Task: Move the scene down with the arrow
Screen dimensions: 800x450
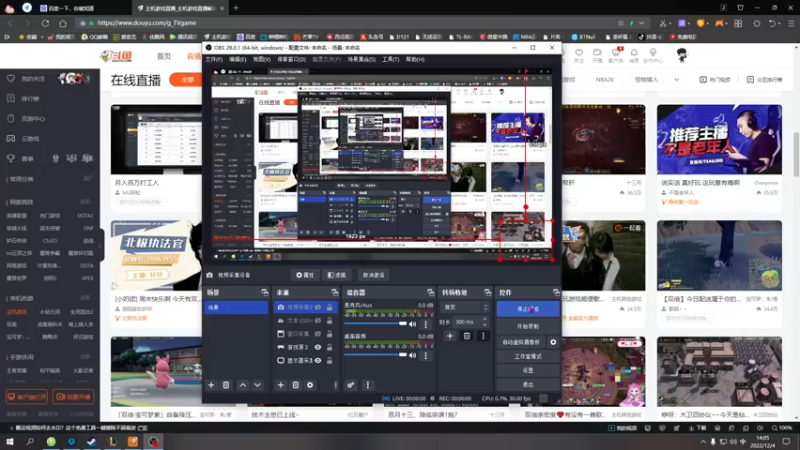Action: pos(258,385)
